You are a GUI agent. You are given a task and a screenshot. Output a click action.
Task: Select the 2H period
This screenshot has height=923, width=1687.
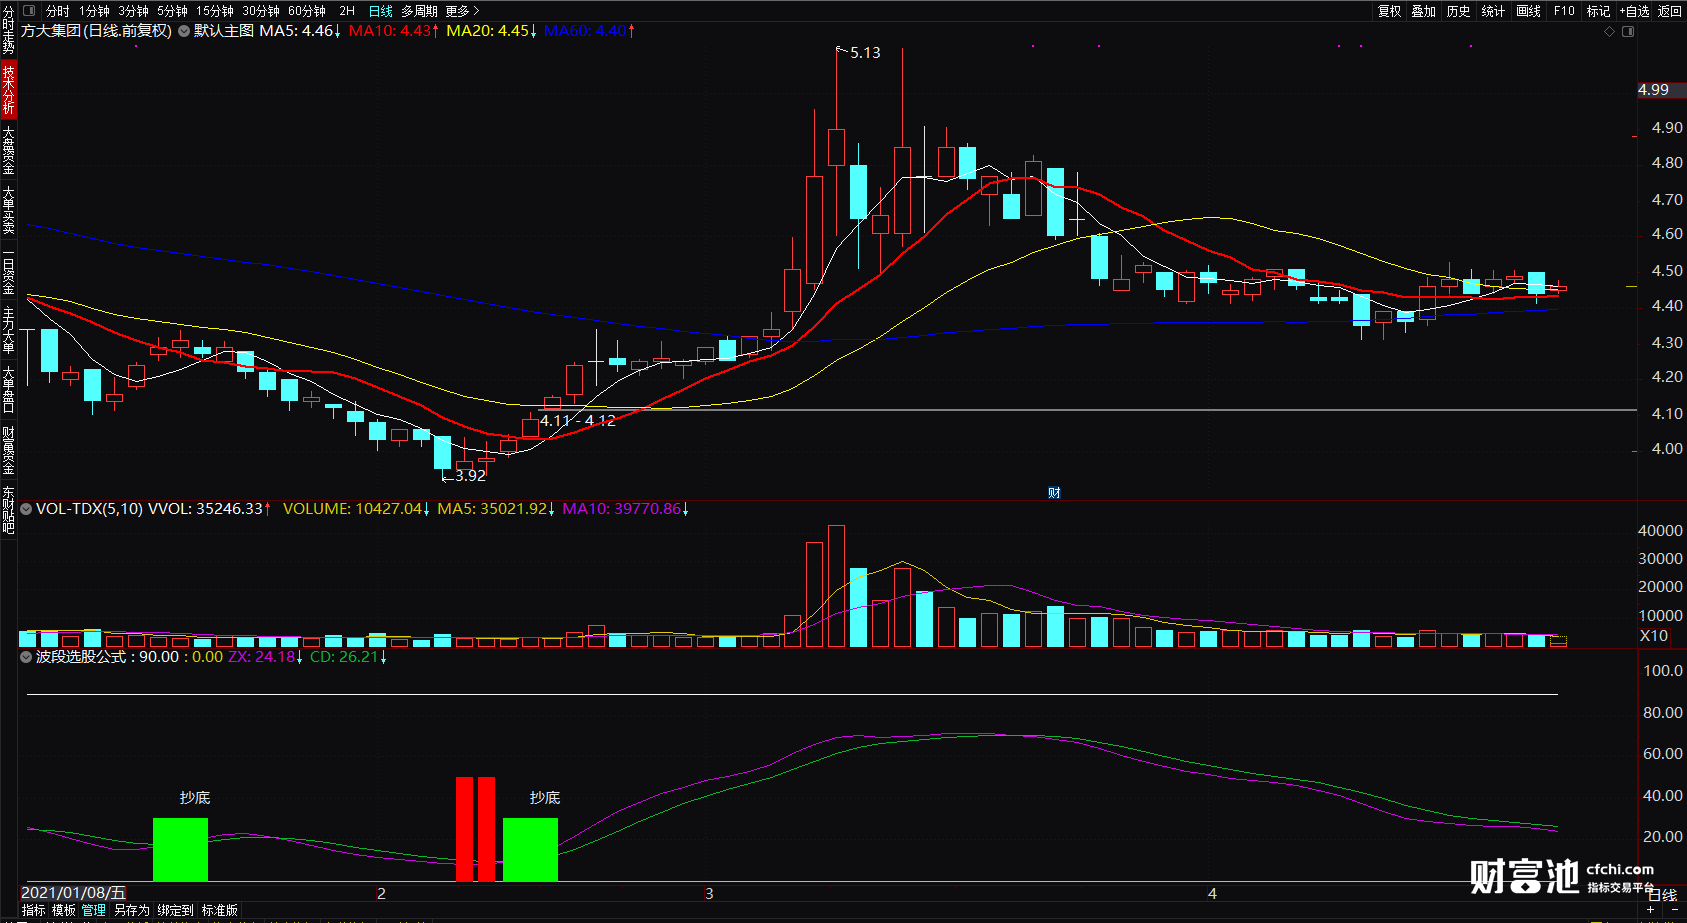click(347, 11)
